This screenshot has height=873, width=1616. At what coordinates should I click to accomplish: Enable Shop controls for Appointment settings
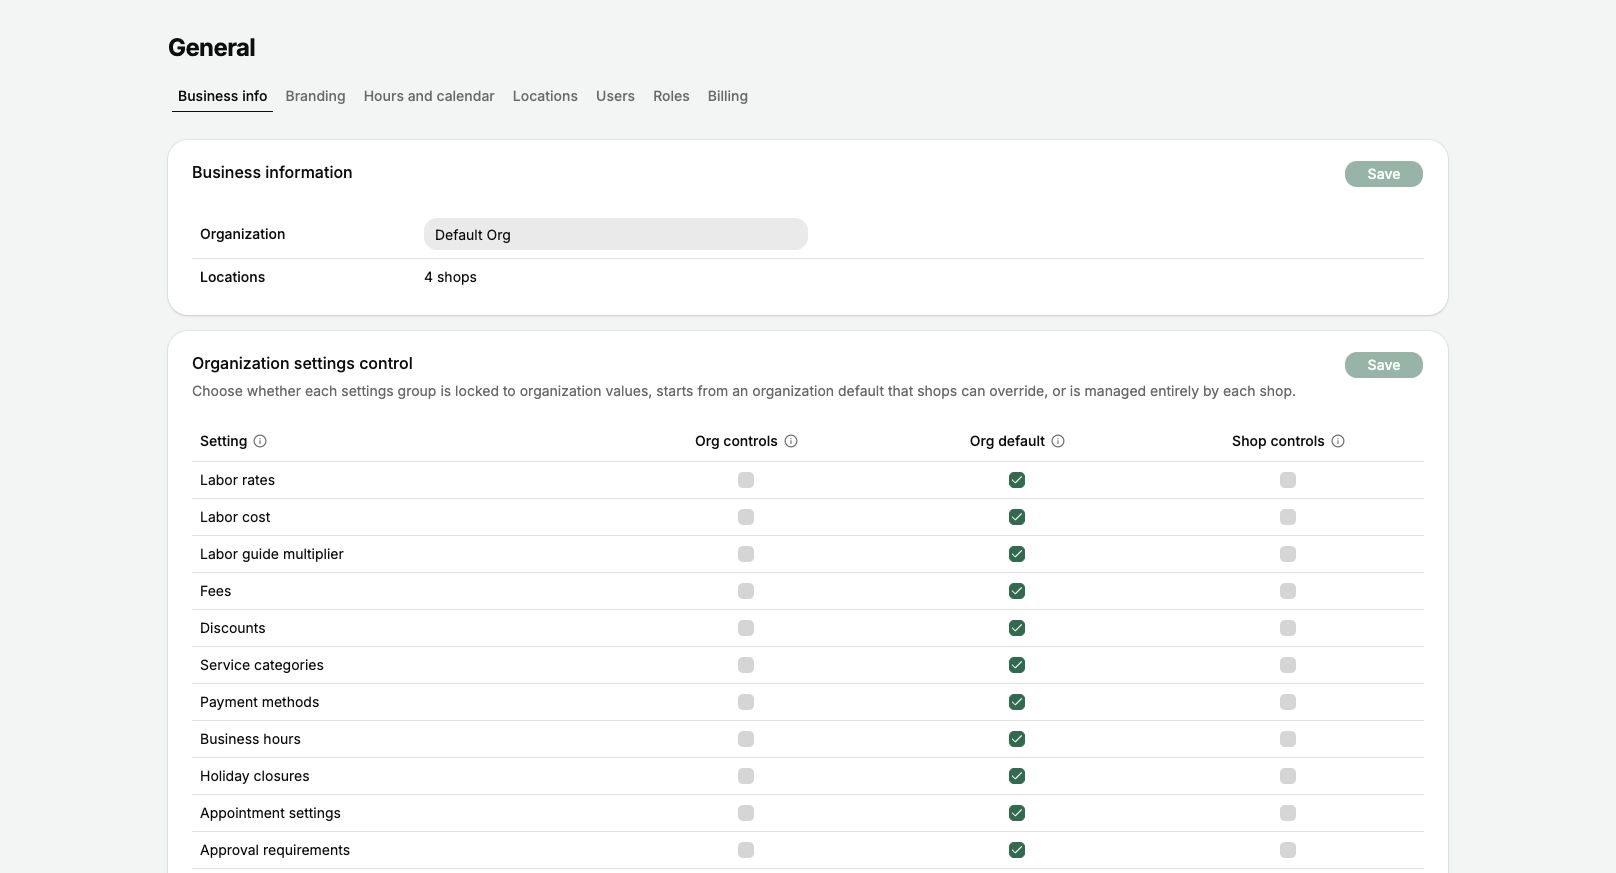(x=1288, y=813)
